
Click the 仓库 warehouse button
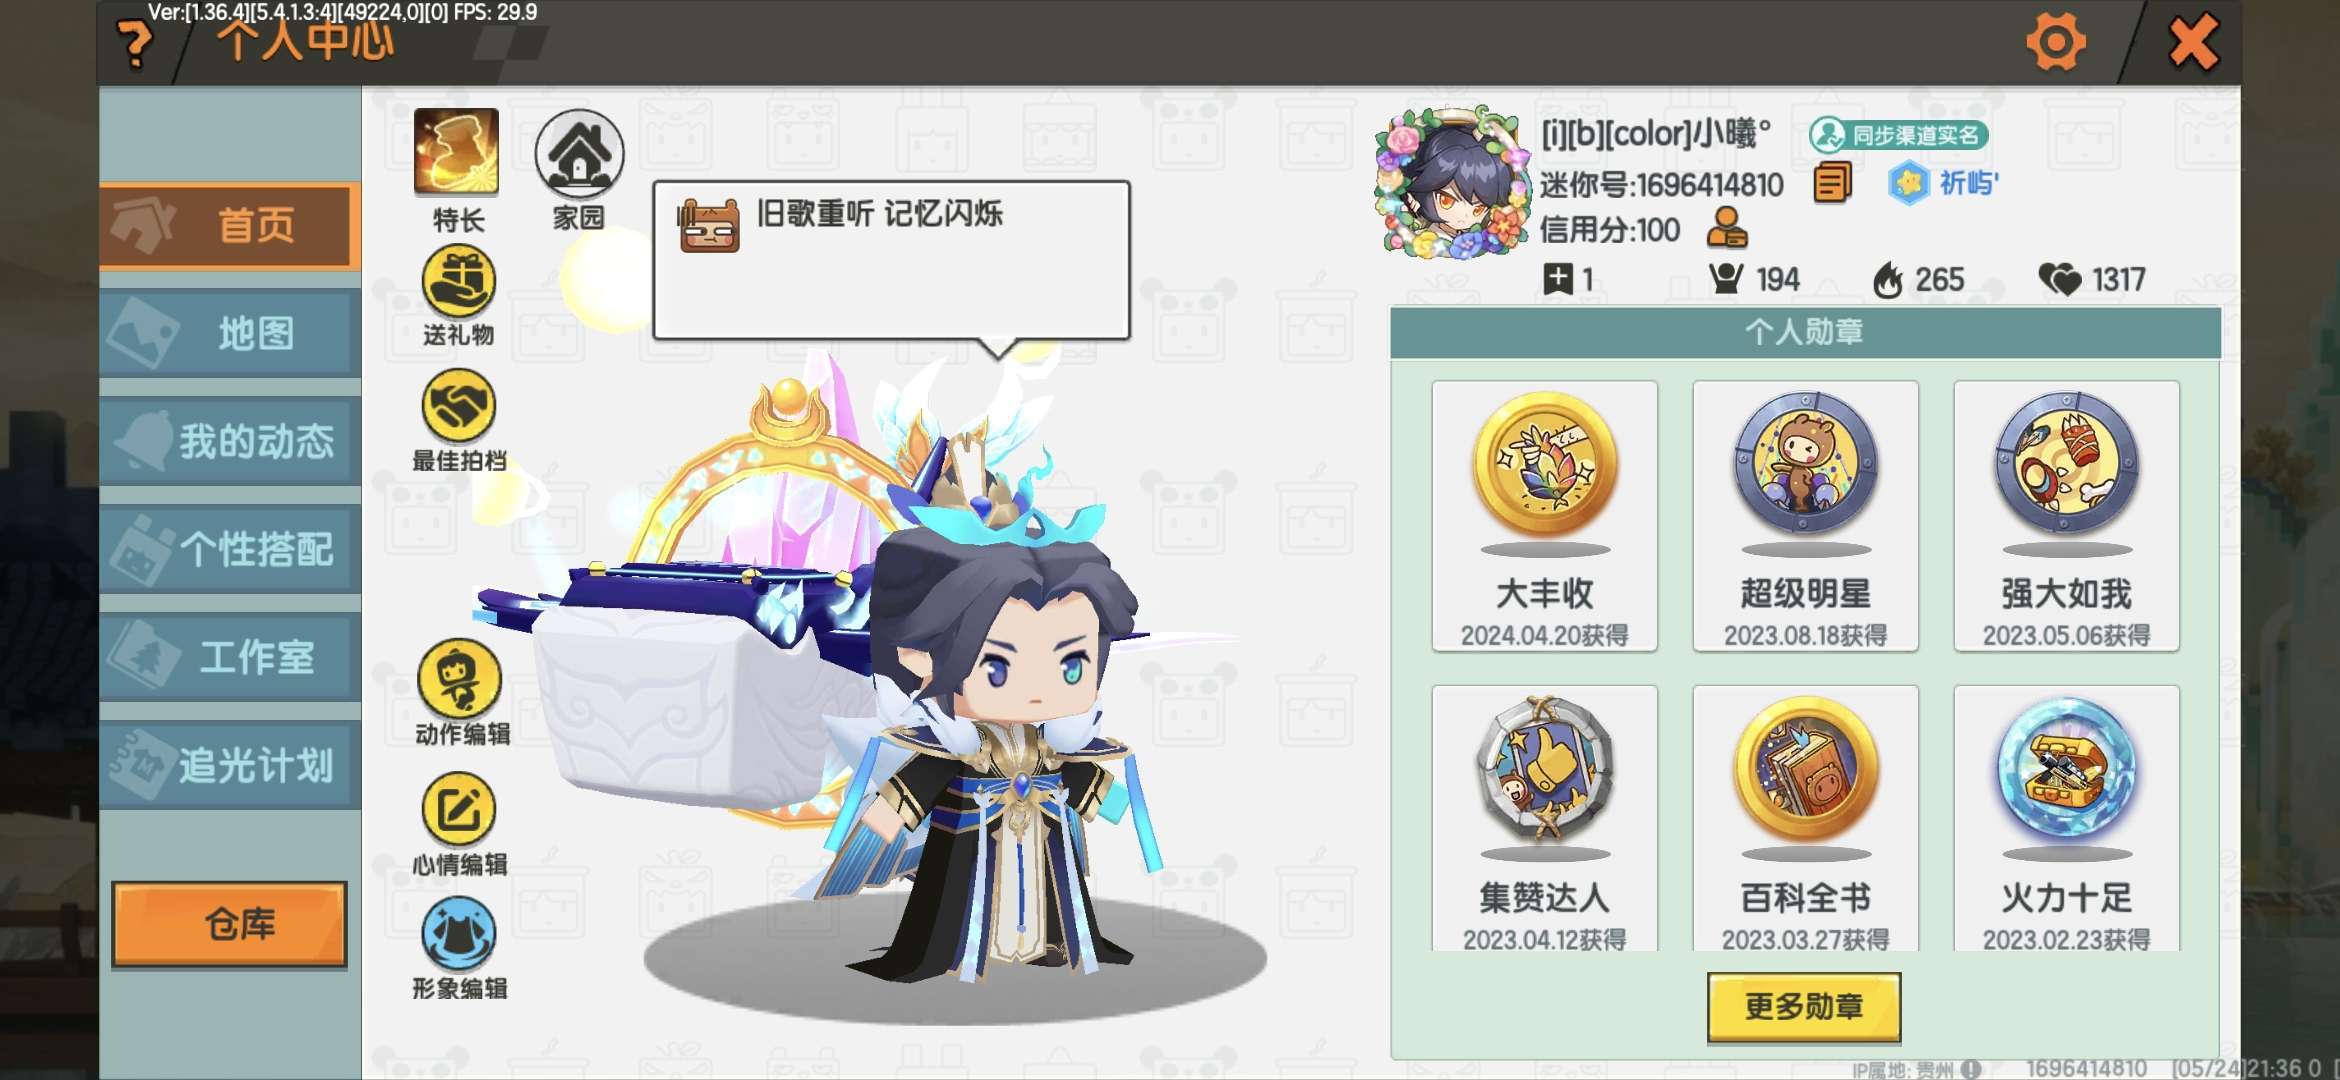point(229,924)
